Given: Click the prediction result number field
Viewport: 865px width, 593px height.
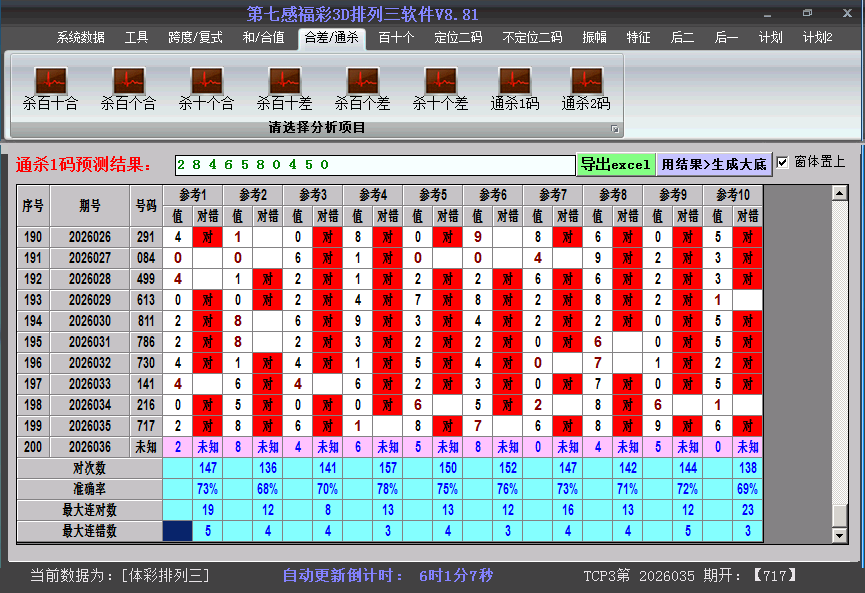Looking at the screenshot, I should pos(370,162).
